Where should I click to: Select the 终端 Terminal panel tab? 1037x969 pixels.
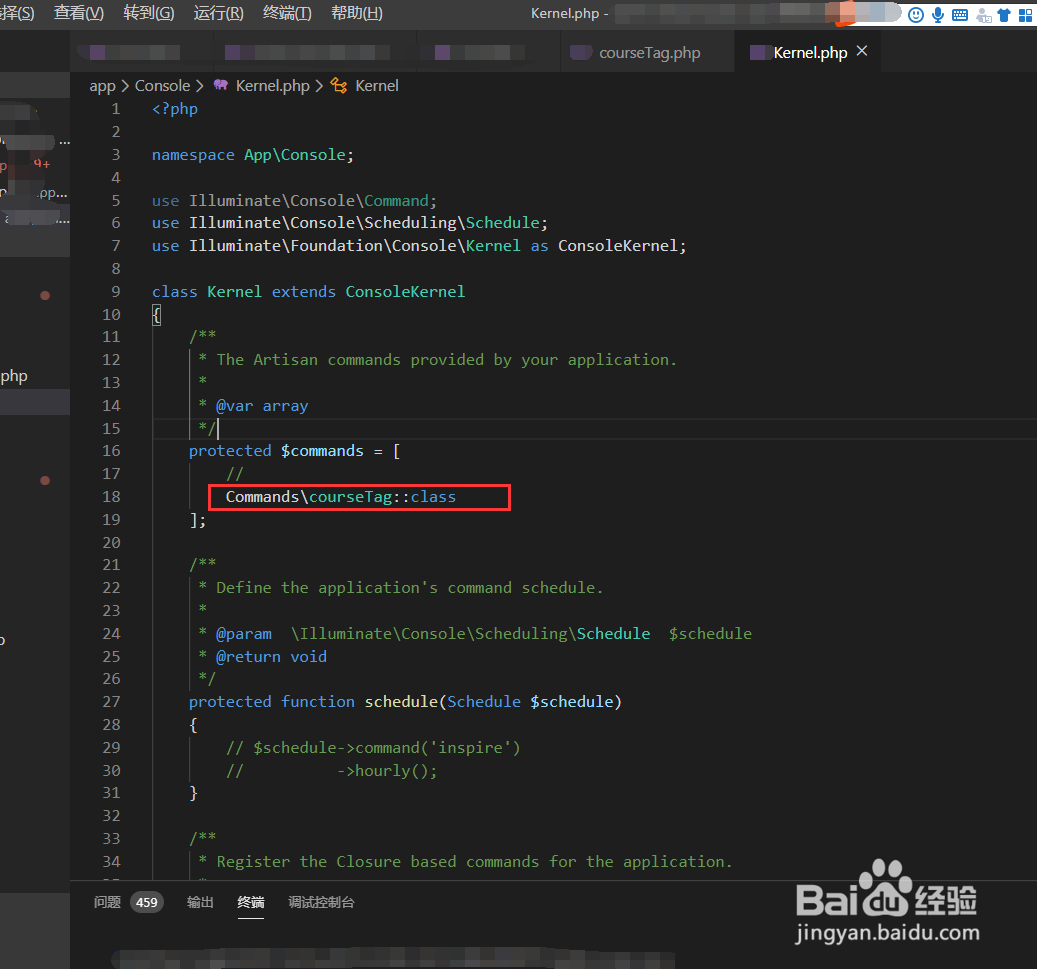[x=251, y=902]
